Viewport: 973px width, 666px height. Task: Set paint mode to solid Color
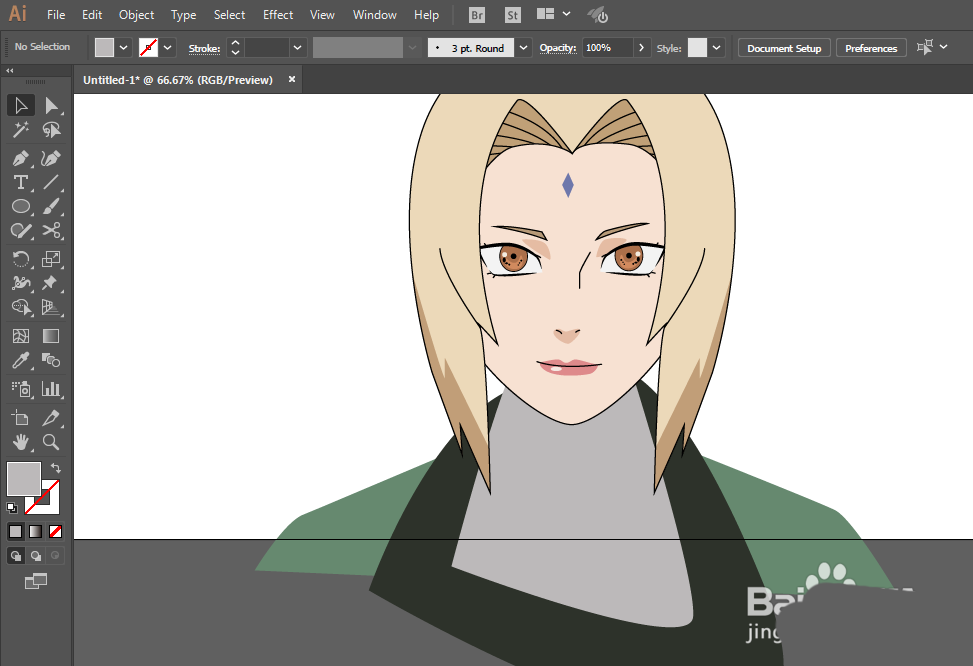point(16,532)
